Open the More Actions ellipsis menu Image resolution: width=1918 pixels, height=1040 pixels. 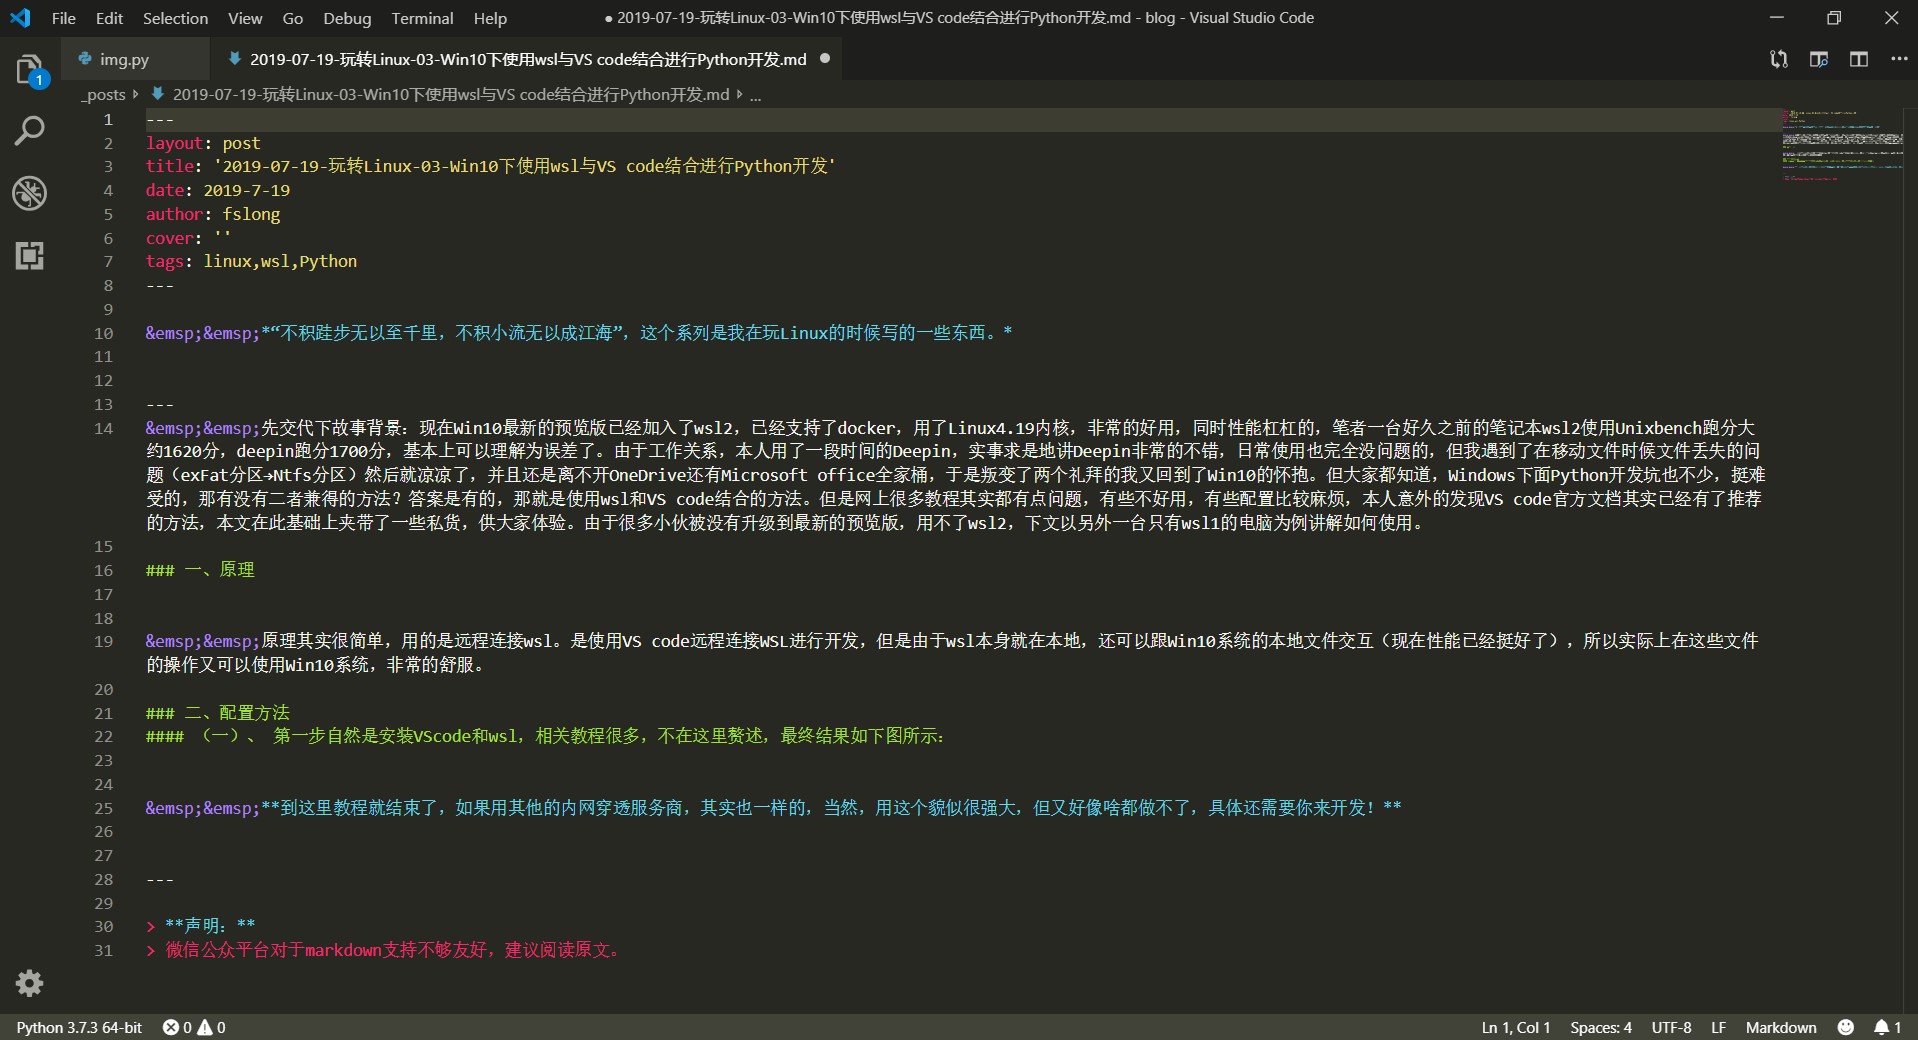click(x=1899, y=59)
